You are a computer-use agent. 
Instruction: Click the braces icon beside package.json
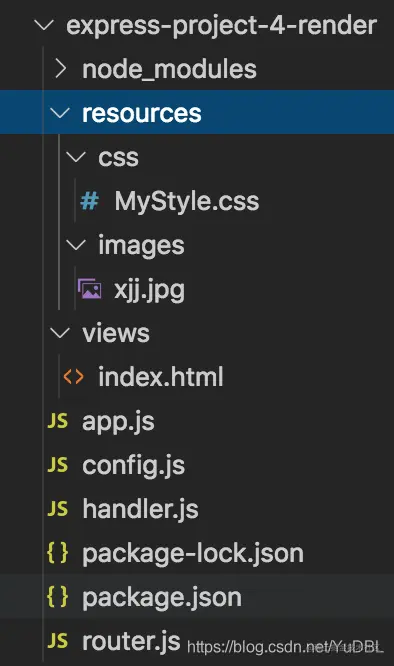click(x=58, y=597)
